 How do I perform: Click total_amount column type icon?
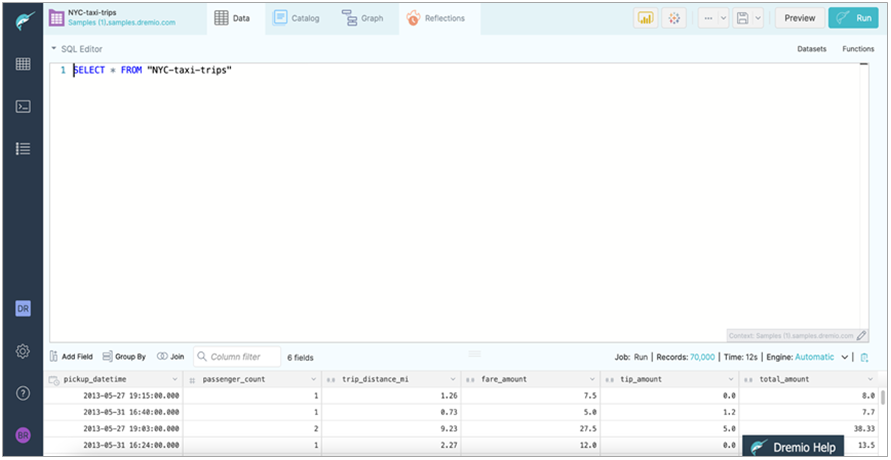pos(748,379)
